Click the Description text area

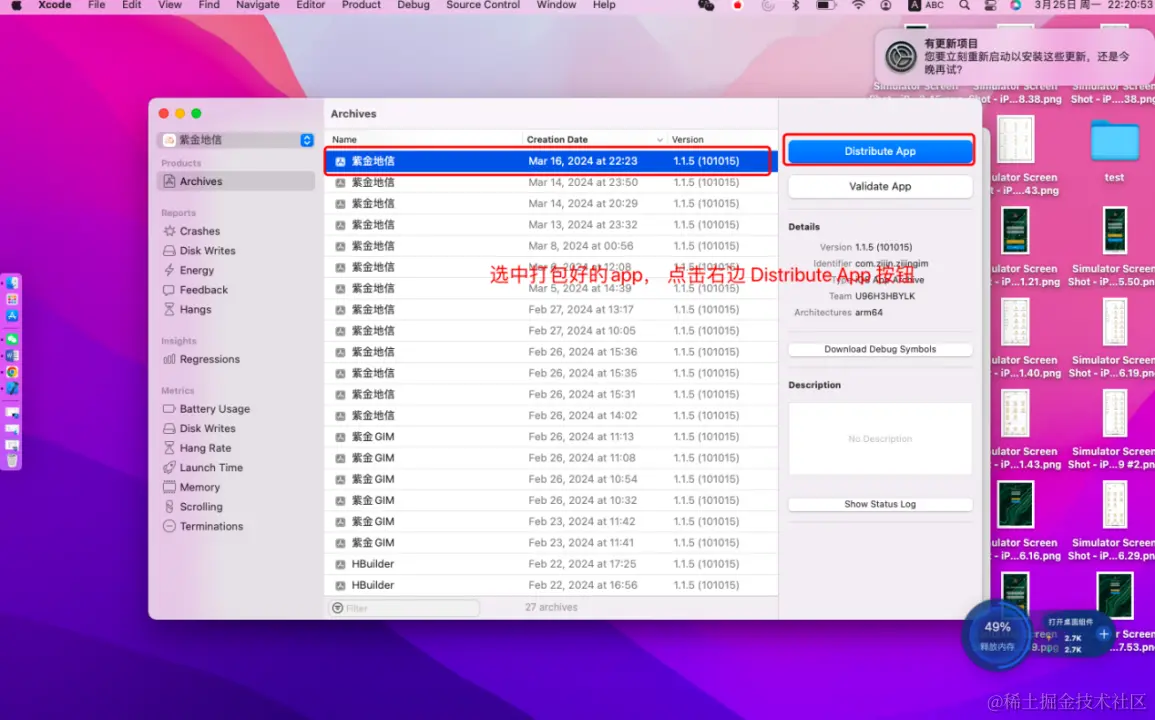point(880,438)
